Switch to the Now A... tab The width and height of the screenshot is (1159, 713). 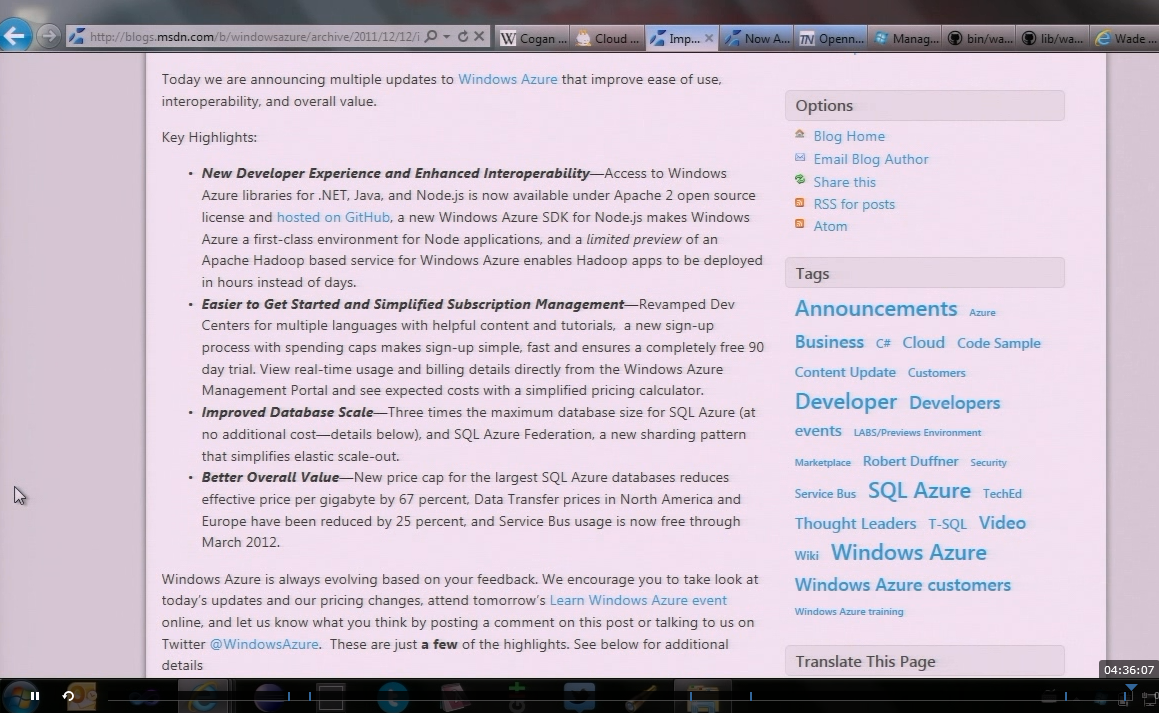coord(757,38)
